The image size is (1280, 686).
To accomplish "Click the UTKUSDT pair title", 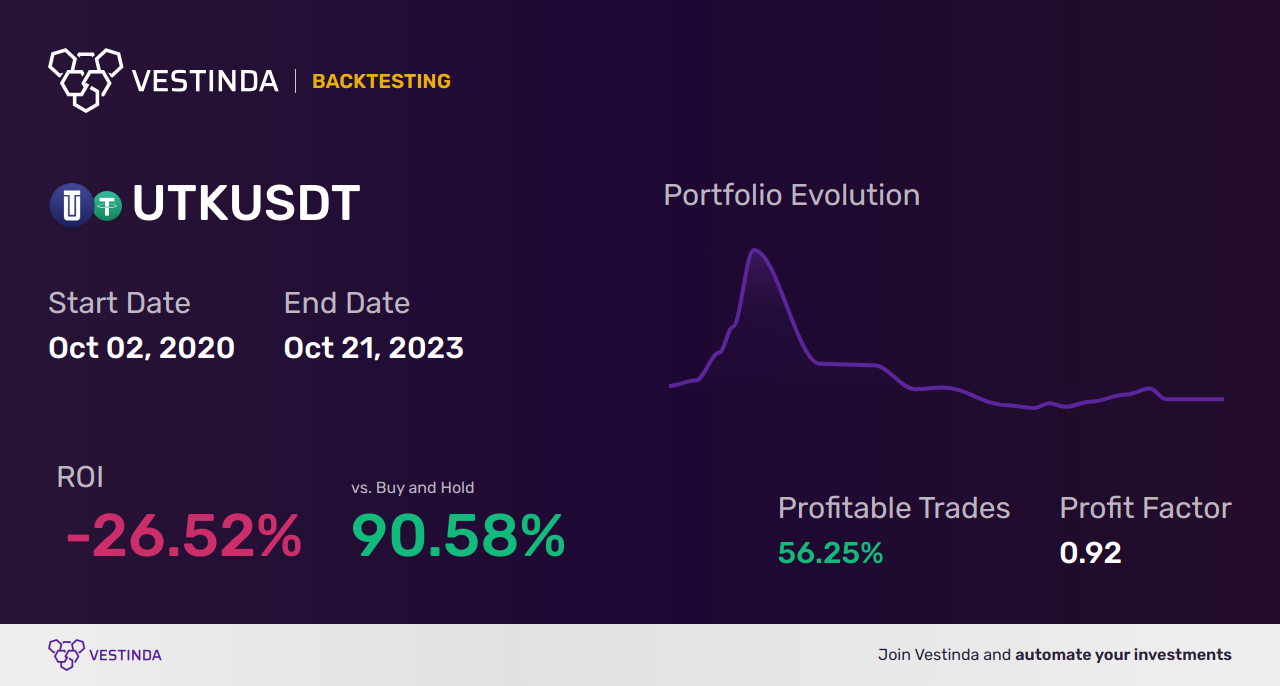I will 246,204.
